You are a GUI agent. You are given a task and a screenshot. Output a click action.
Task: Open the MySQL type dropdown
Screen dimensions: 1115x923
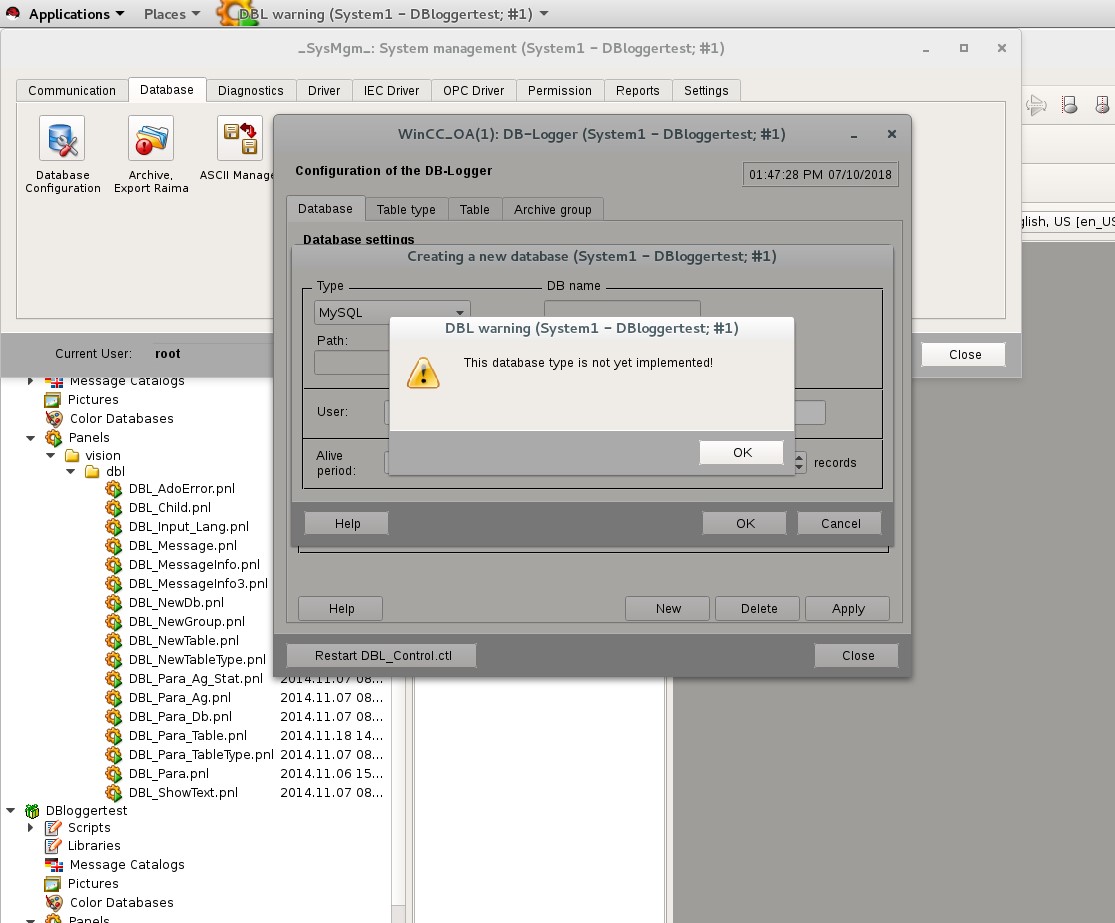[x=391, y=313]
